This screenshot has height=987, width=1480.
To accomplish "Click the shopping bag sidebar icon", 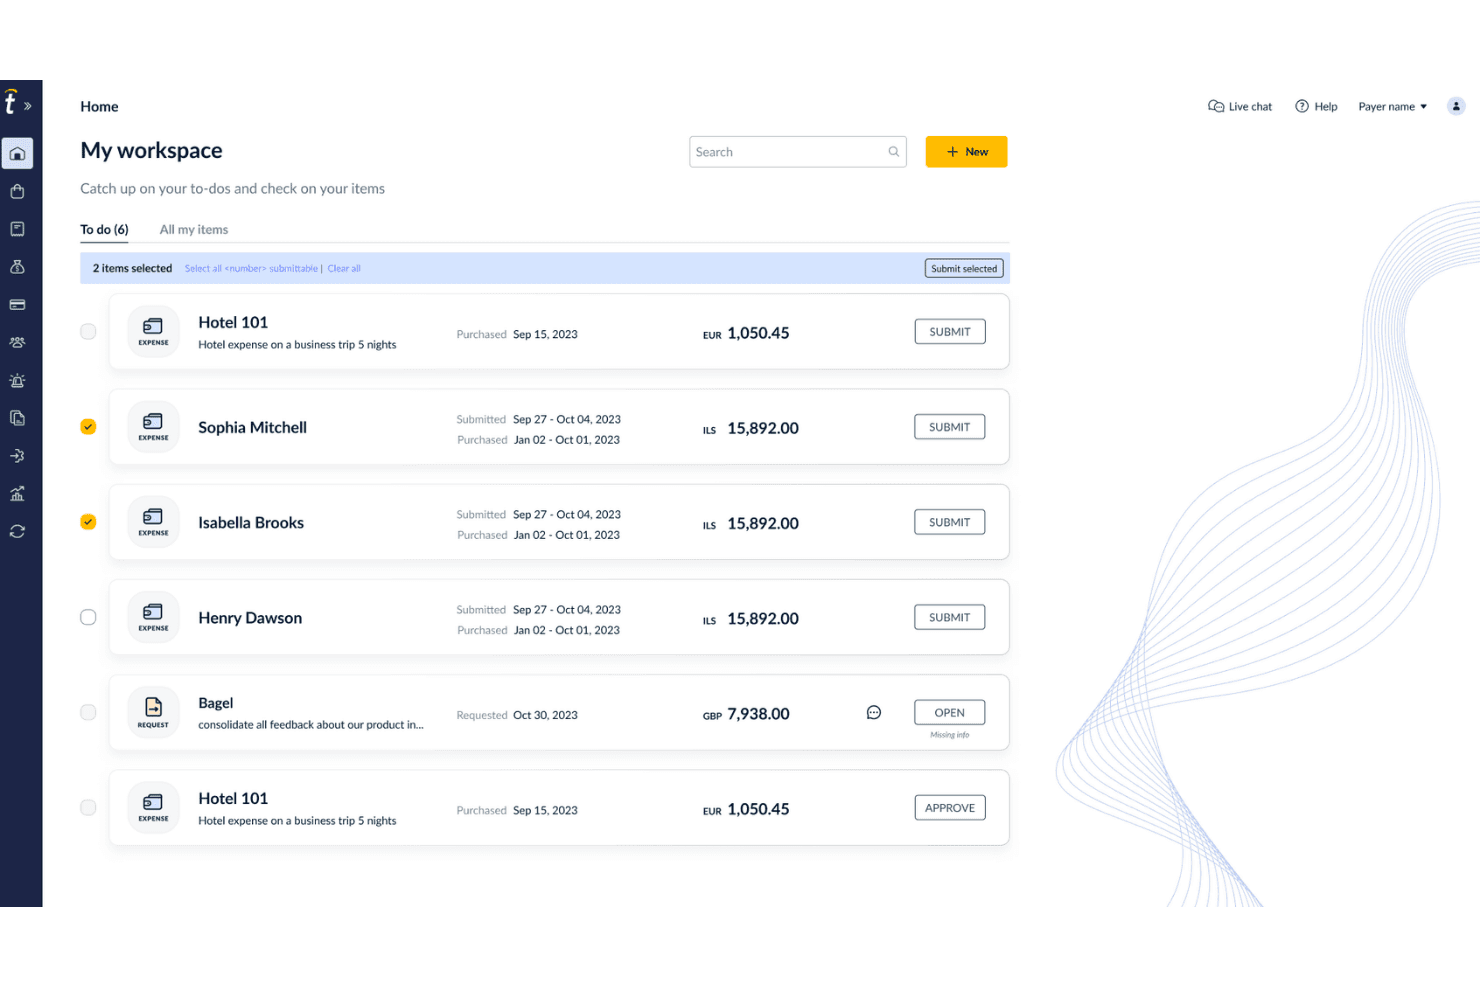I will pyautogui.click(x=17, y=191).
